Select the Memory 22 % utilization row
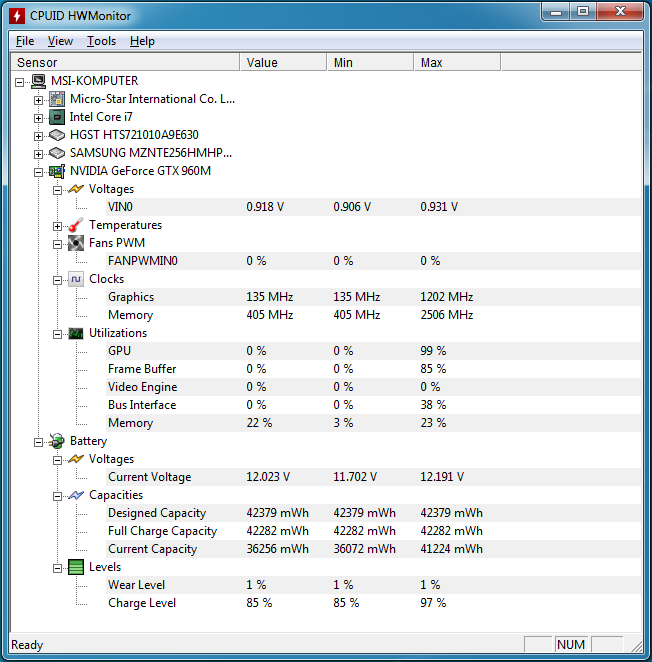The width and height of the screenshot is (652, 662). point(374,423)
